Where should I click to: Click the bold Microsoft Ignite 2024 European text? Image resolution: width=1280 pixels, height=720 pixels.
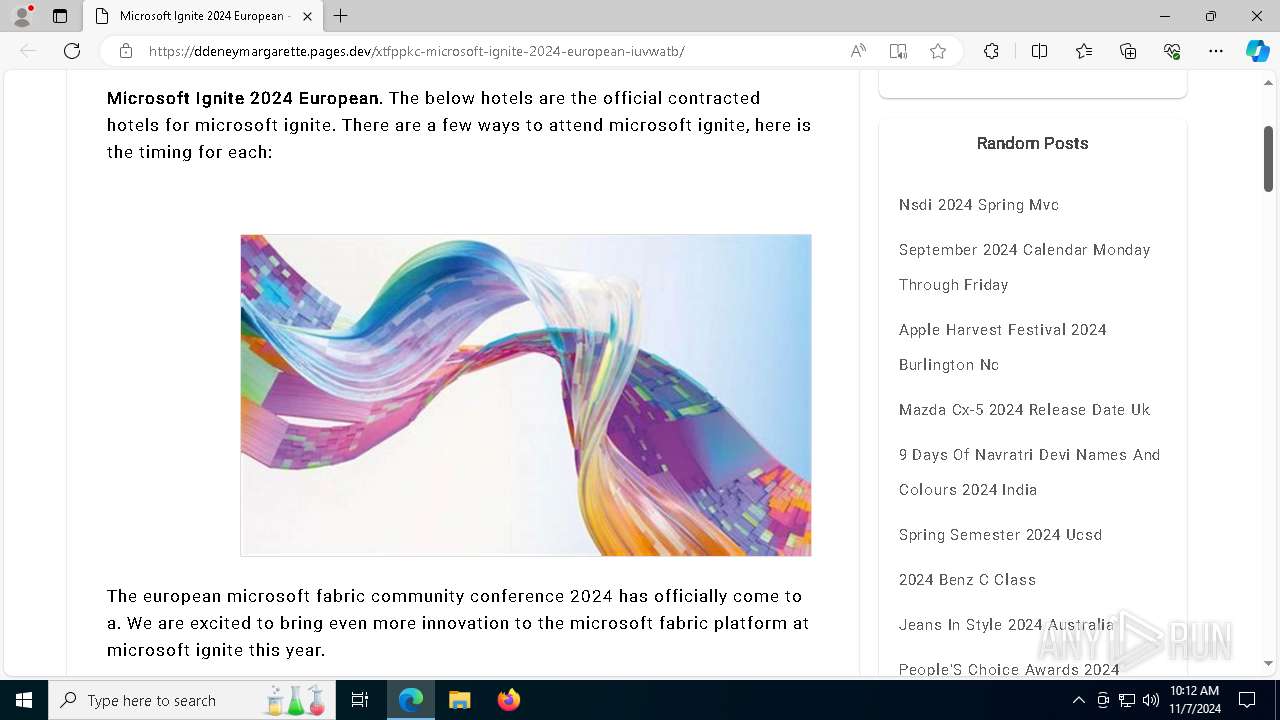(243, 98)
